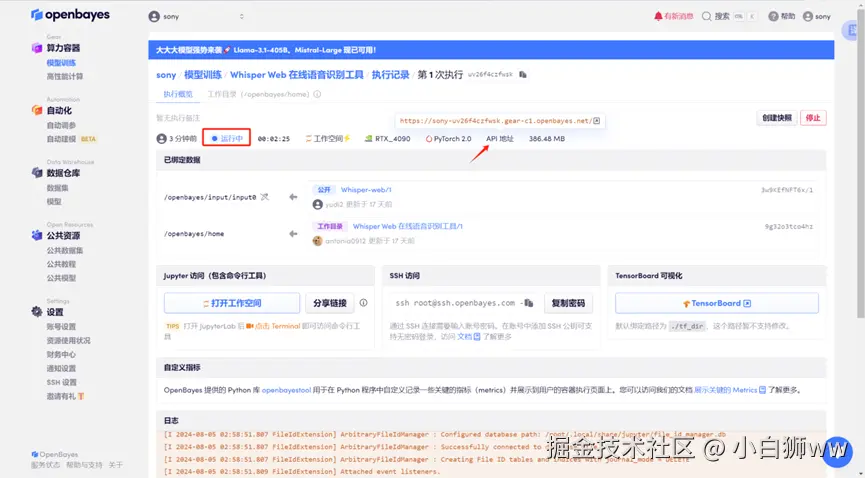Viewport: 865px width, 478px height.
Task: Open Resource Usage in the sidebar
Action: pos(68,341)
